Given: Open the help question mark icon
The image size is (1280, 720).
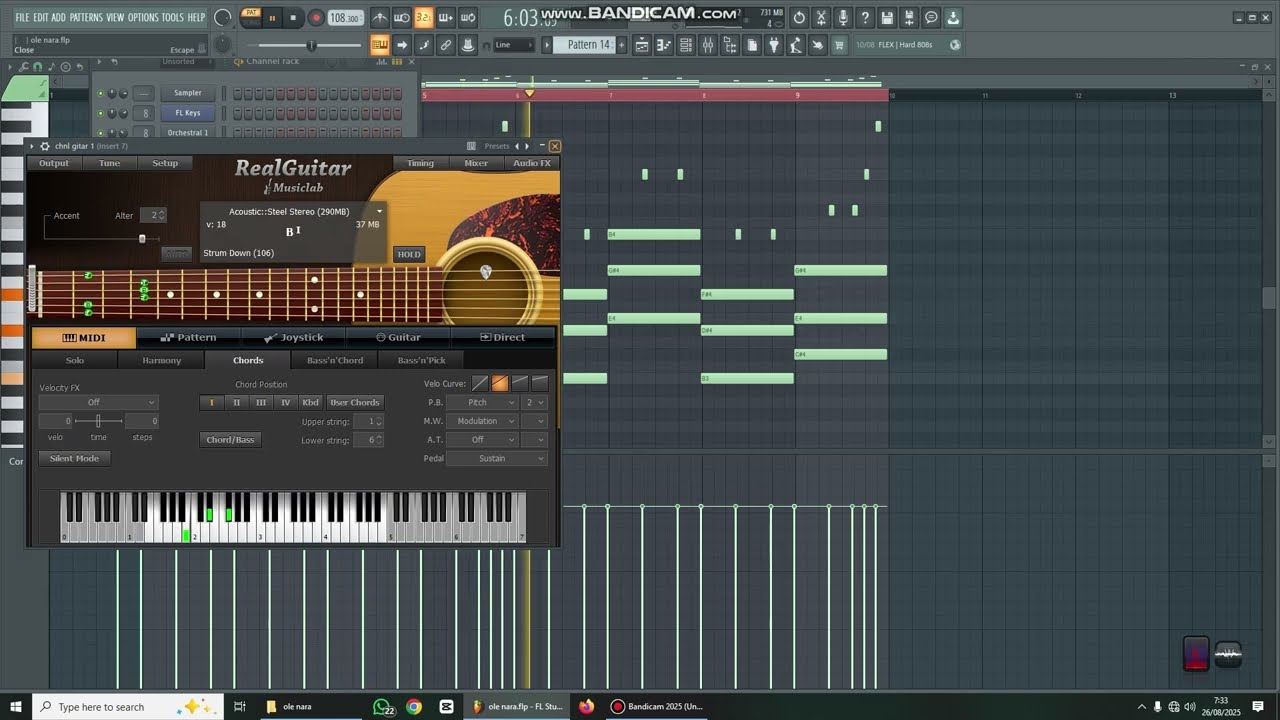Looking at the screenshot, I should [x=865, y=18].
